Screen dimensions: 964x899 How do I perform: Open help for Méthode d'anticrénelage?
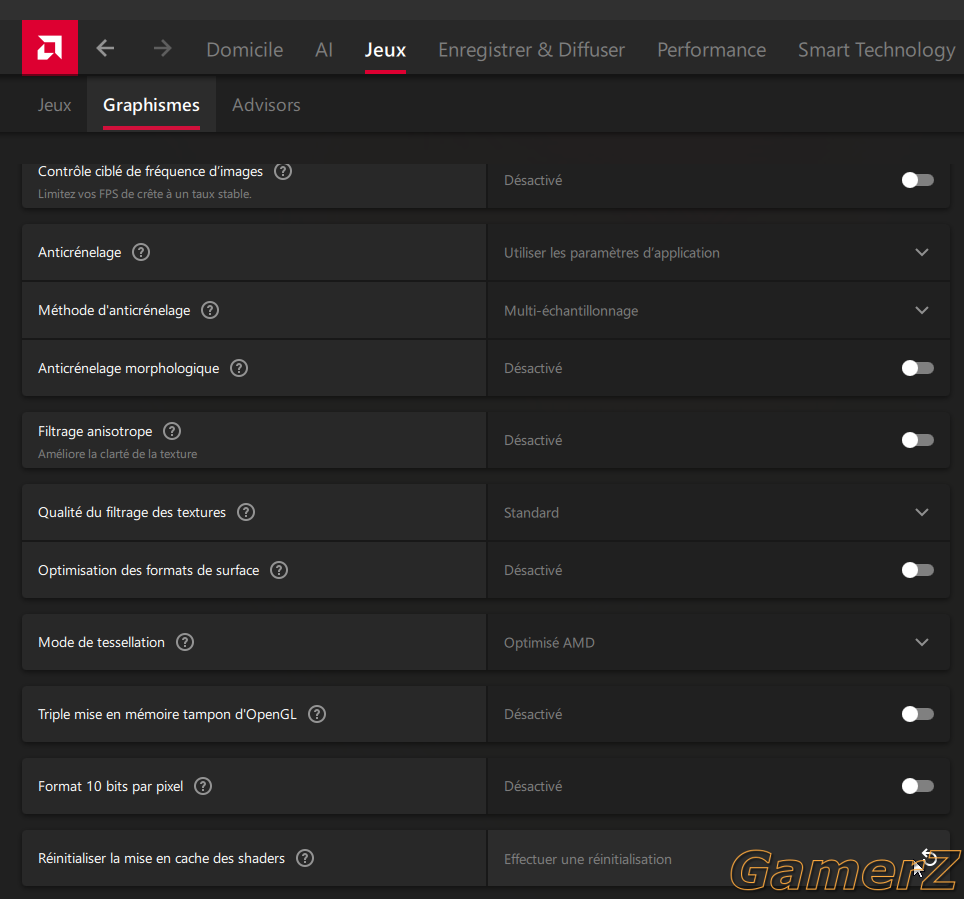210,310
